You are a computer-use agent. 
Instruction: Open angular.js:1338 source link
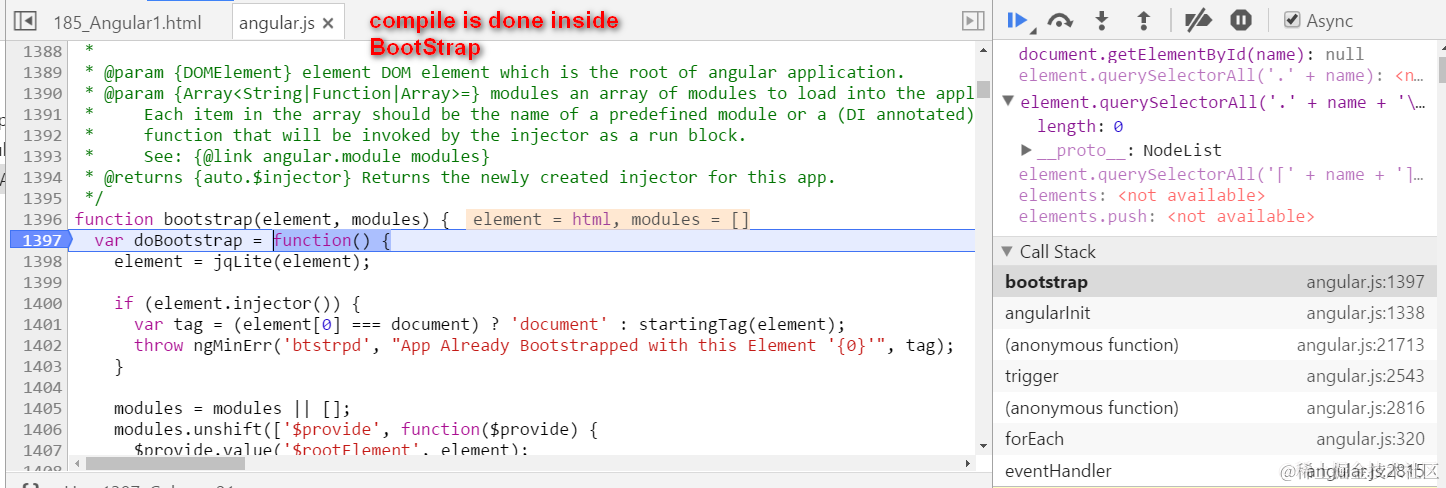click(x=1365, y=313)
